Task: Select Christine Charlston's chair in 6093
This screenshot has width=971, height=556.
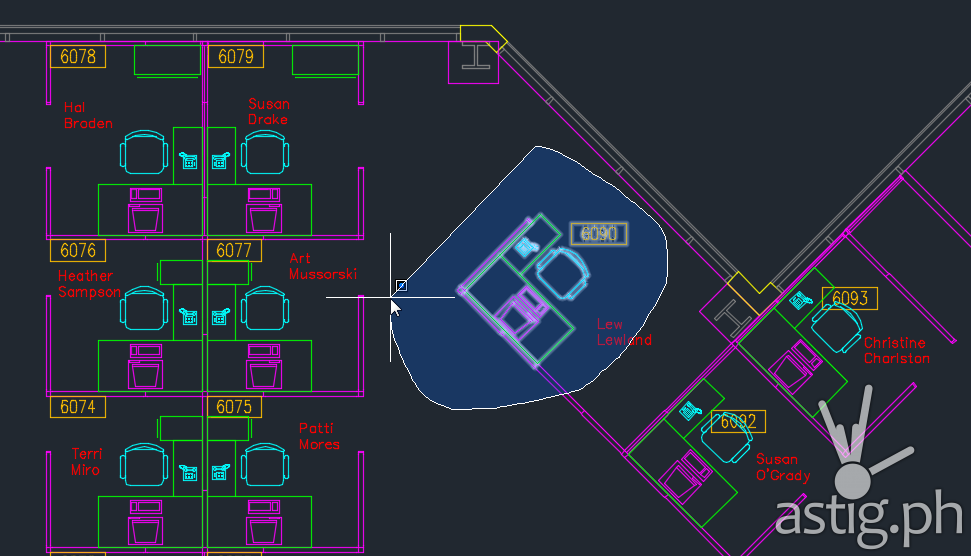Action: coord(837,328)
